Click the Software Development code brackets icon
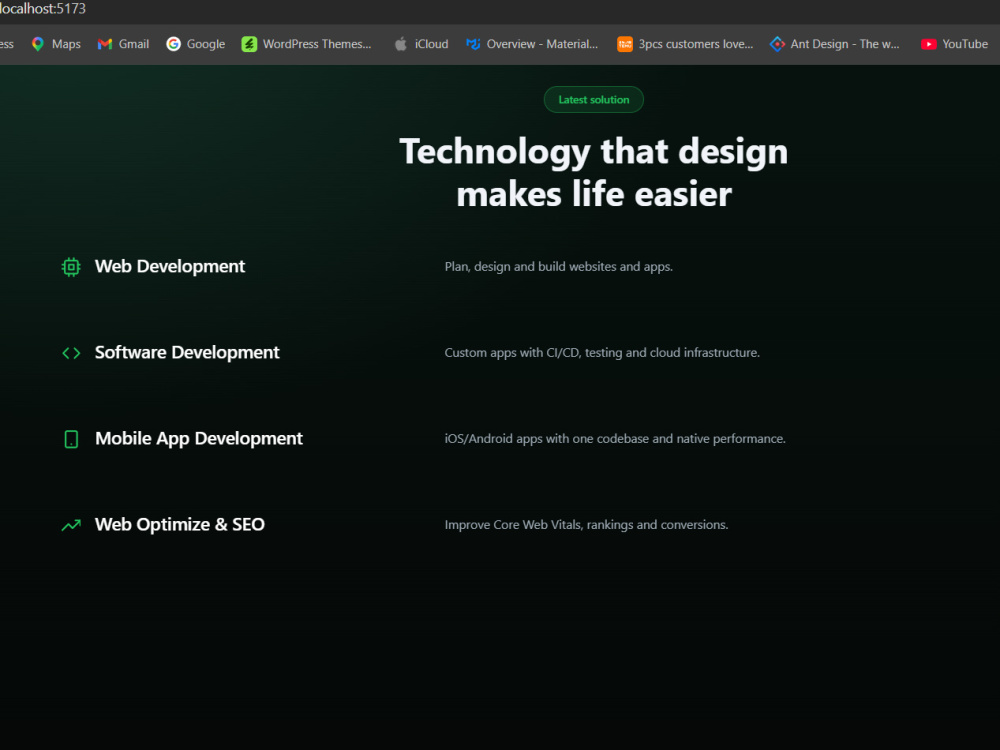Viewport: 1000px width, 750px height. tap(71, 353)
